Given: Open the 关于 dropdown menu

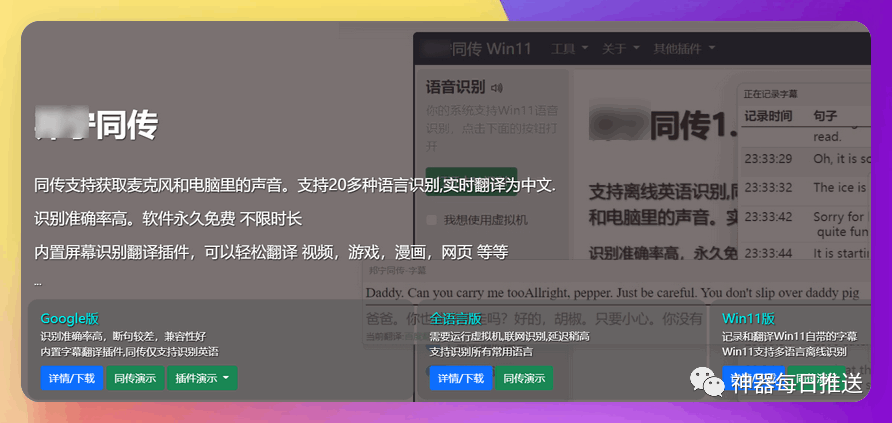Looking at the screenshot, I should point(621,49).
